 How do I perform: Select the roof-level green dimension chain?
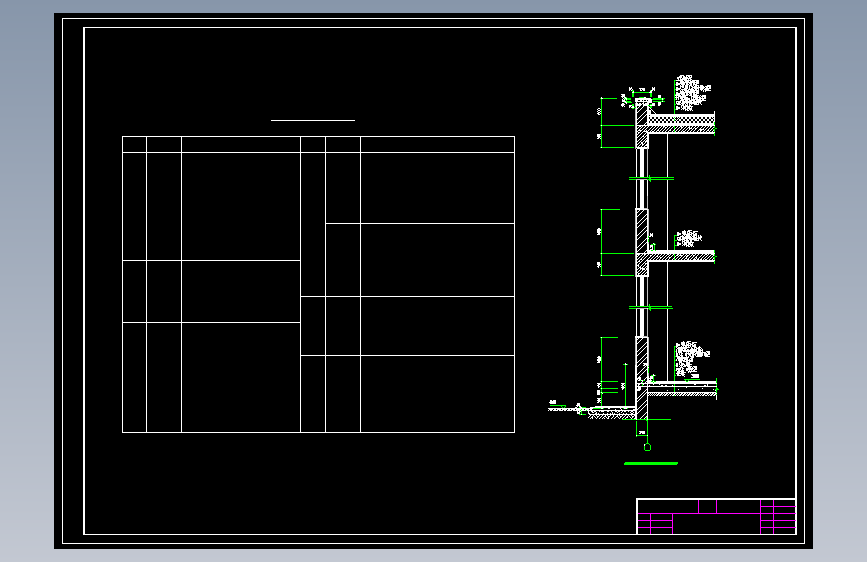tap(617, 123)
